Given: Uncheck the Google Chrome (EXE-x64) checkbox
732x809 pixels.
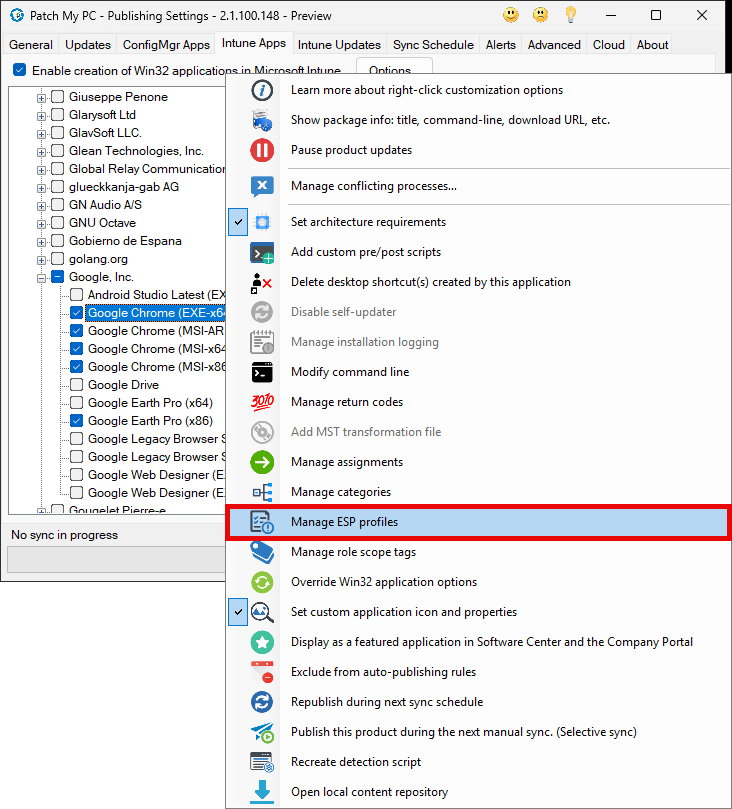Looking at the screenshot, I should click(76, 313).
